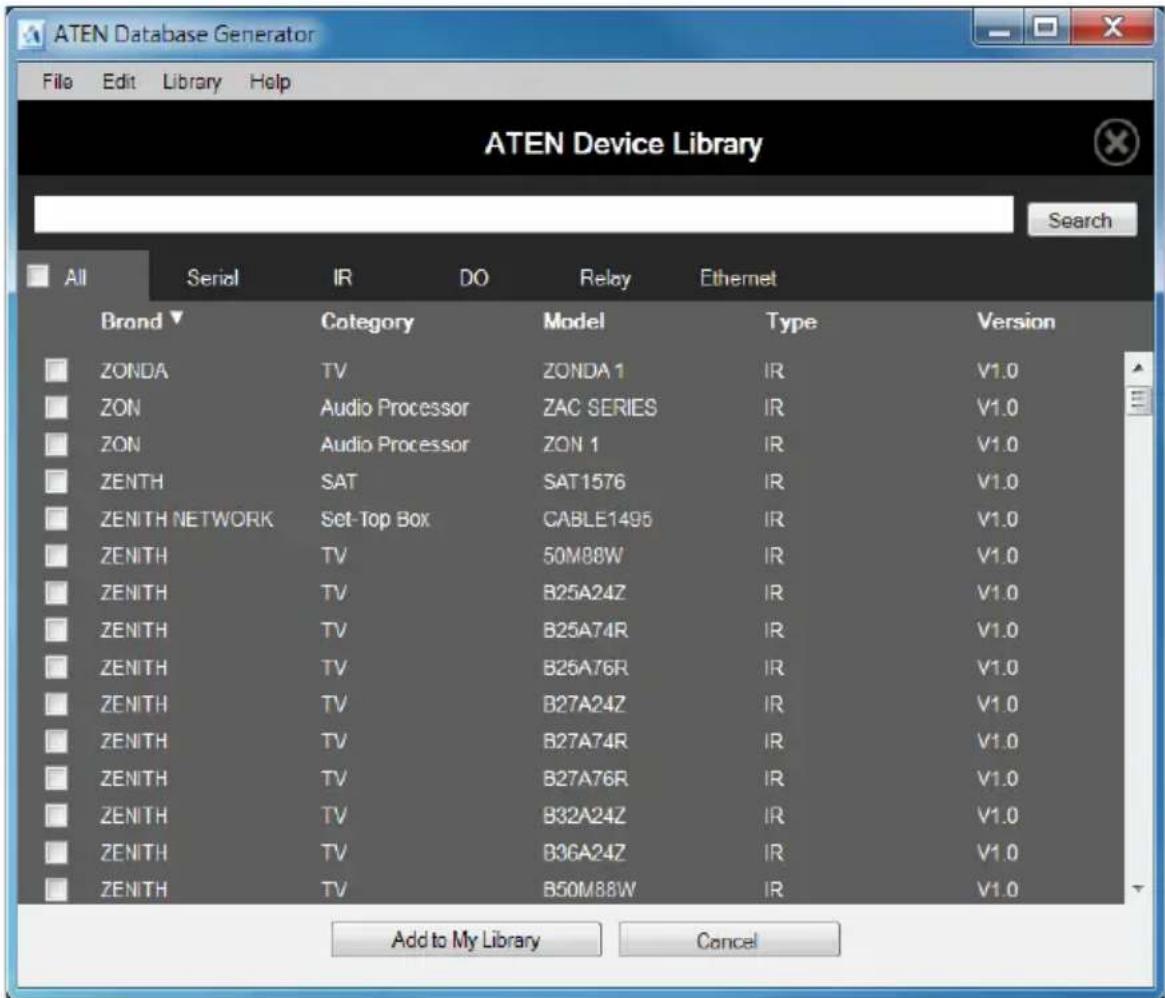The width and height of the screenshot is (1165, 998).
Task: Click the ZONDA 1 model cell
Action: 583,370
